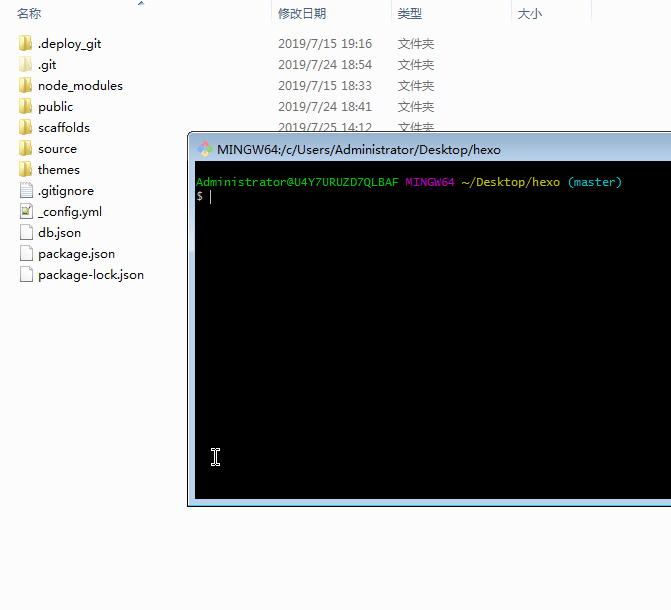The image size is (671, 610).
Task: Sort files by 名称 column header
Action: [x=29, y=14]
